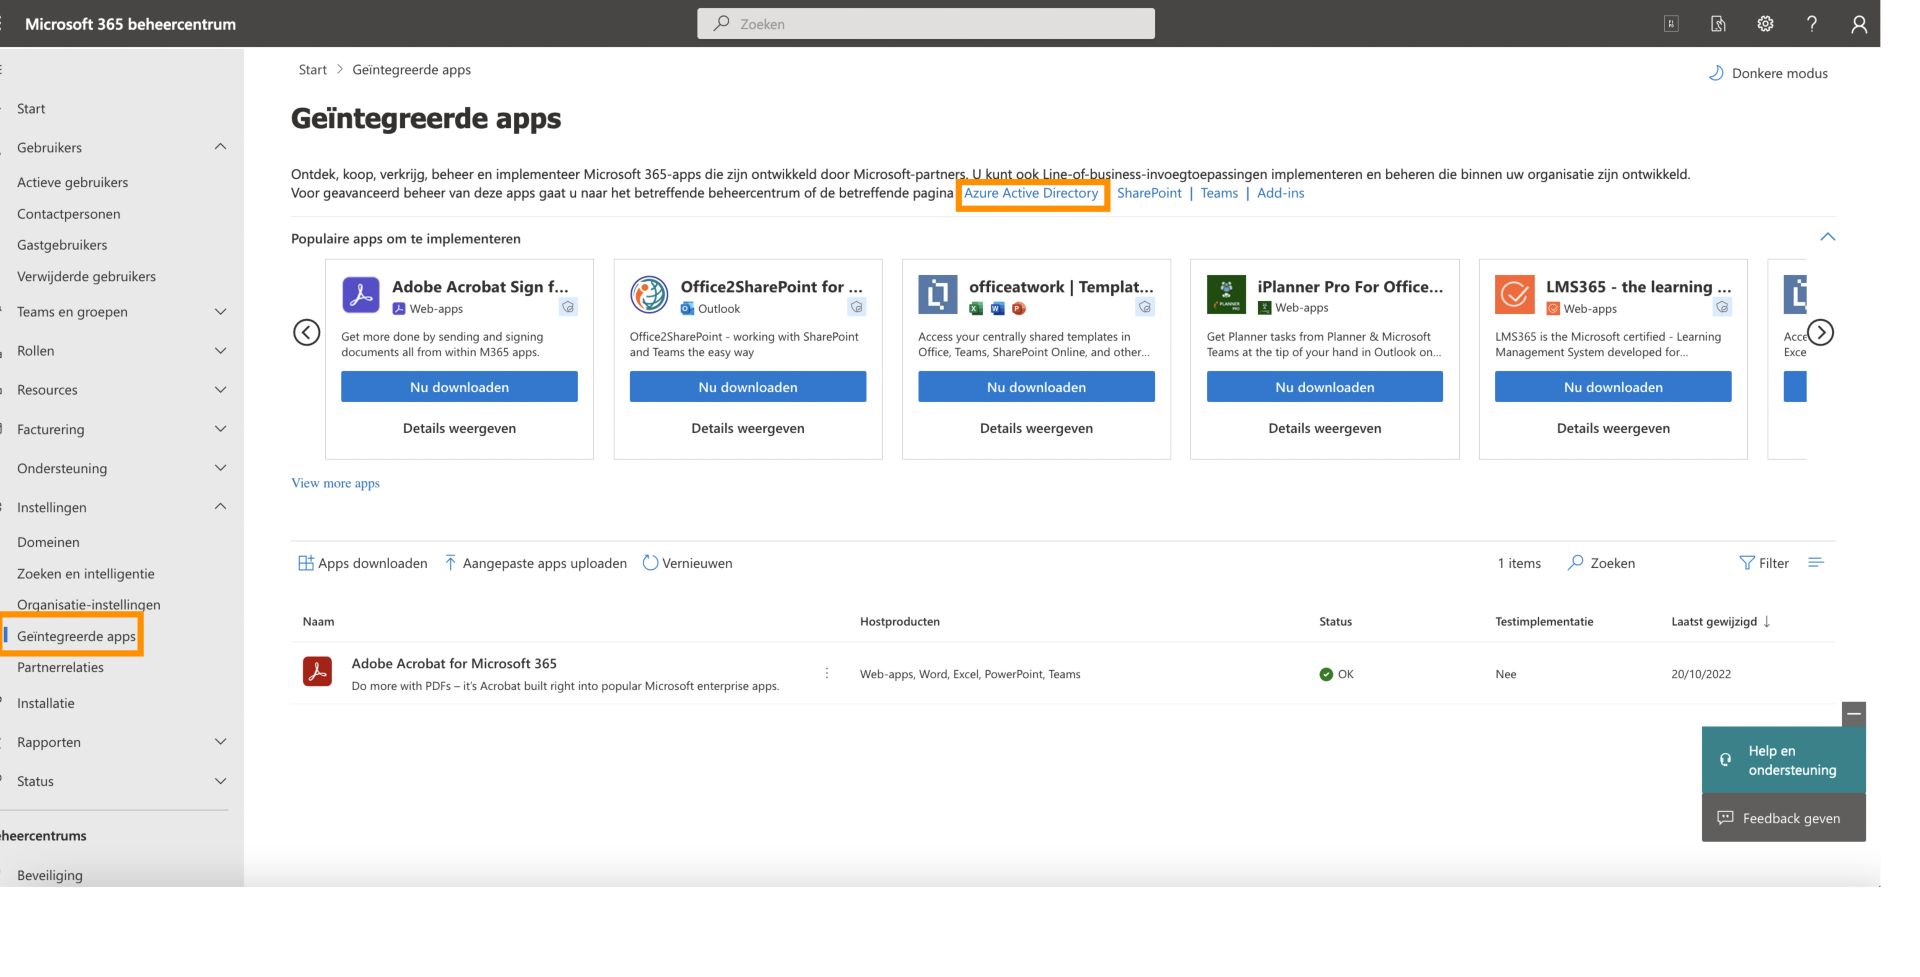Go to previous popular apps with left arrow
1920x977 pixels.
pyautogui.click(x=306, y=332)
